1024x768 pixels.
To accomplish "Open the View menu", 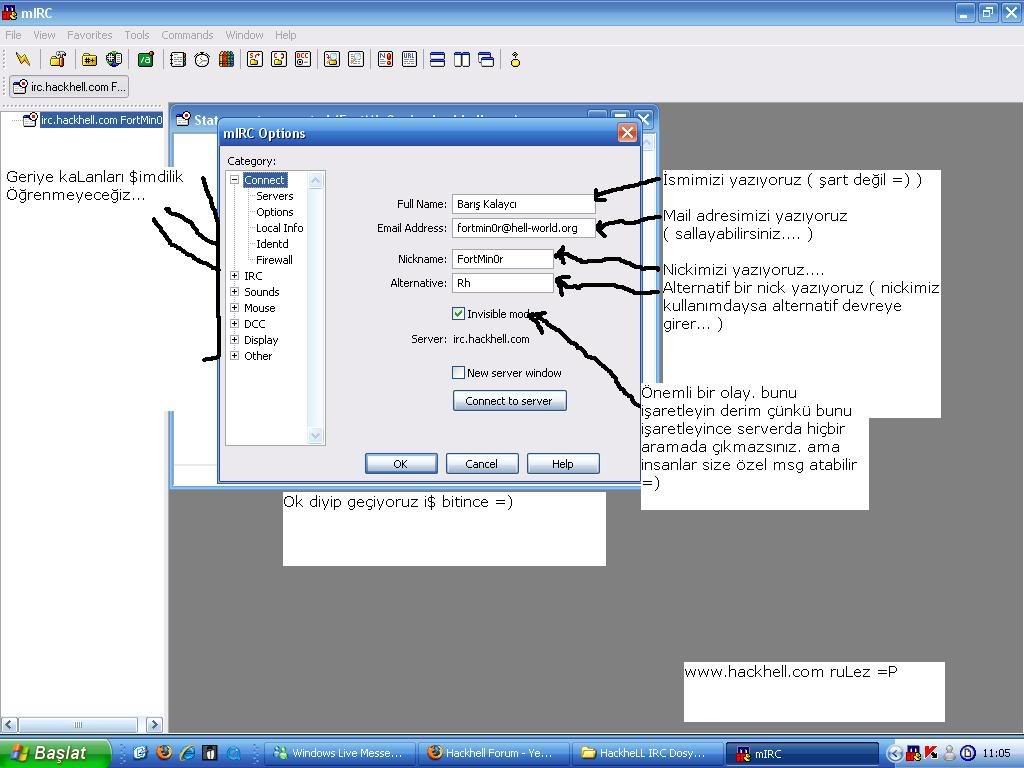I will click(x=44, y=35).
